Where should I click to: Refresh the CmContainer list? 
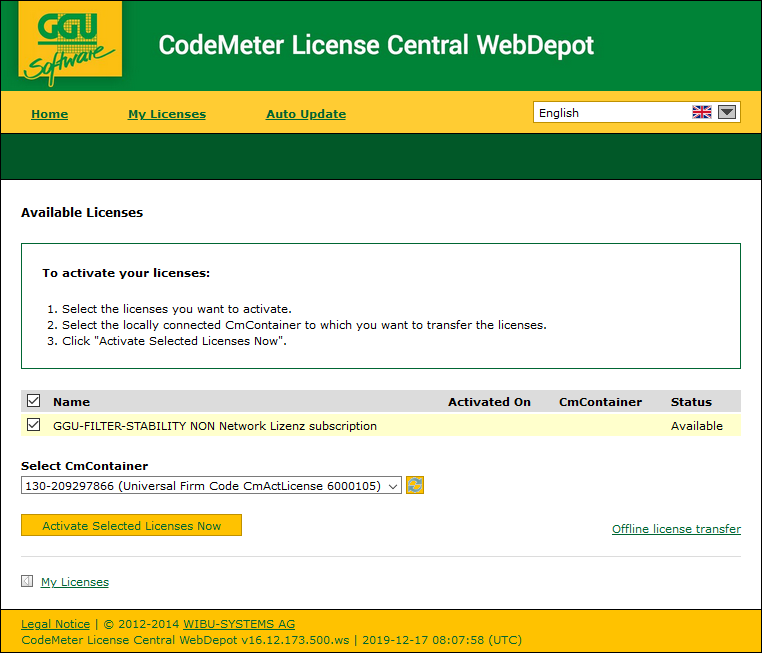pyautogui.click(x=415, y=485)
